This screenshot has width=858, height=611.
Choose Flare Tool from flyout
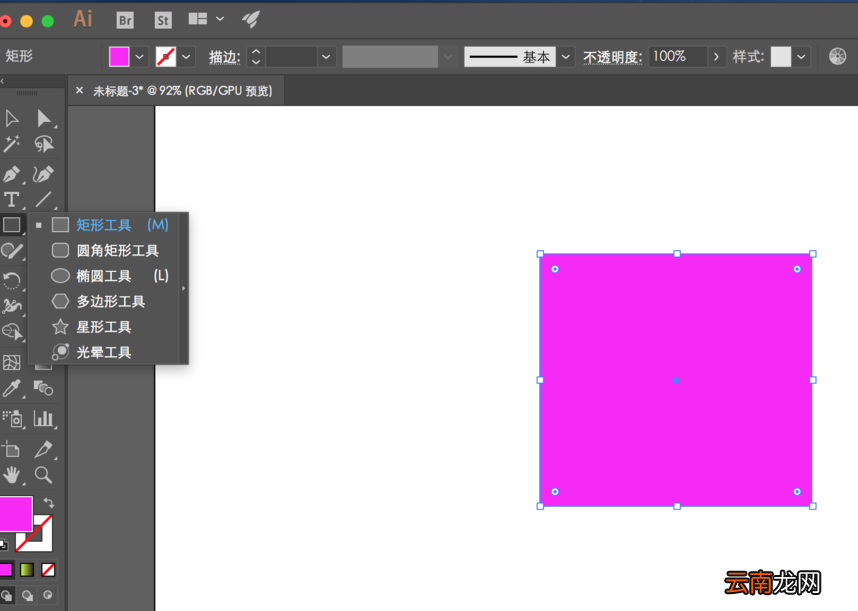click(x=108, y=352)
